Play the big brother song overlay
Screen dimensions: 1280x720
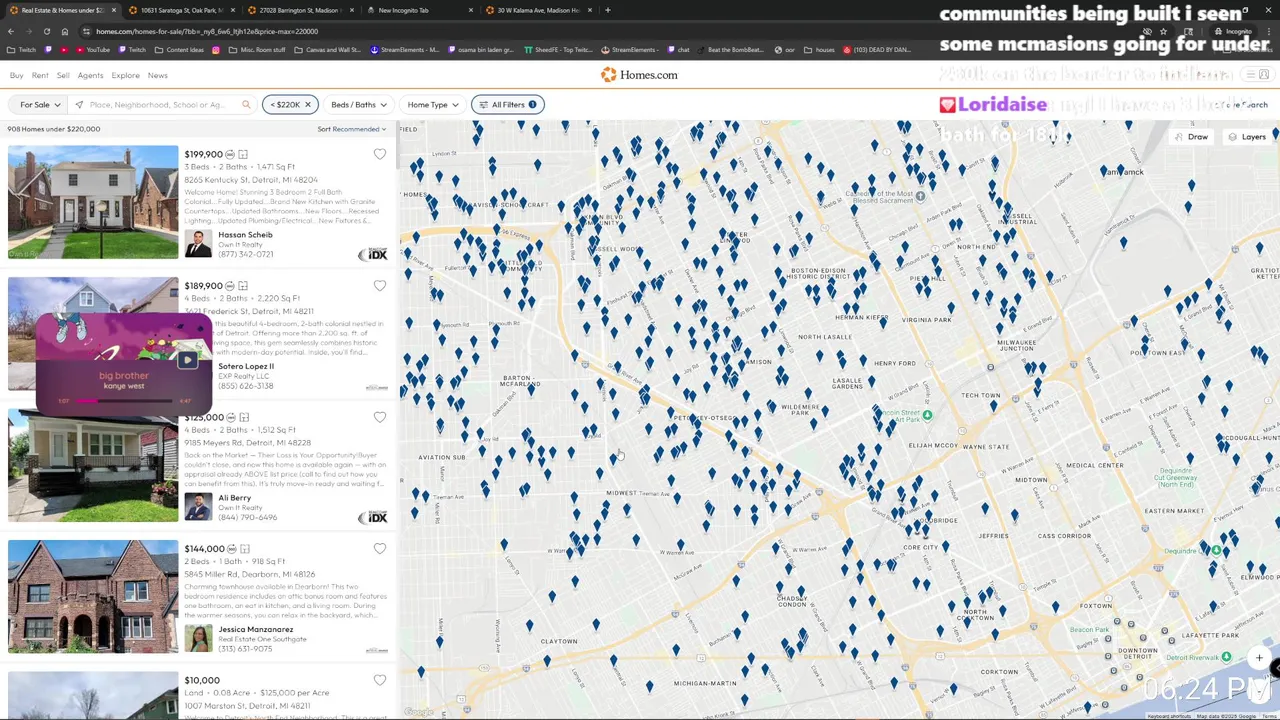(187, 361)
